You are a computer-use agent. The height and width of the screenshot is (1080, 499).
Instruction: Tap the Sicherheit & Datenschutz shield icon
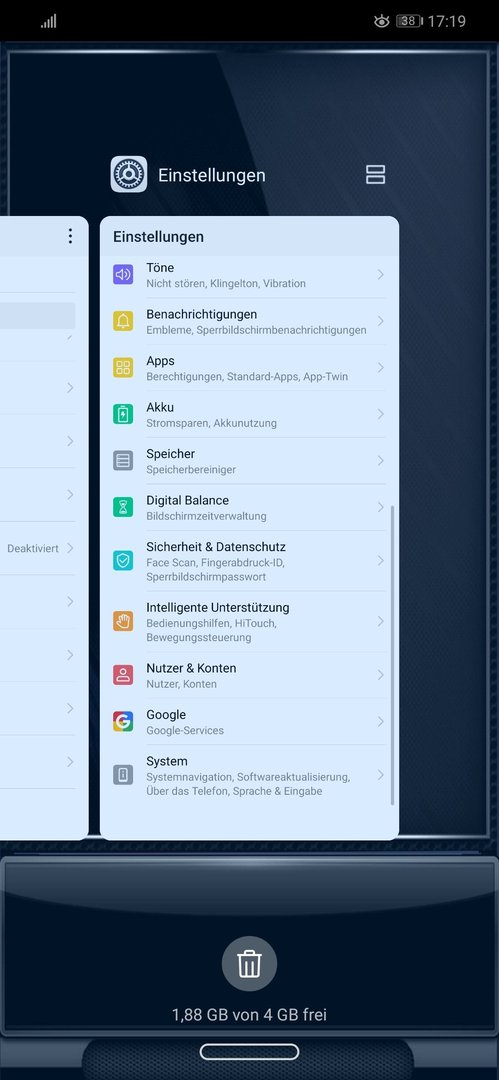pos(123,561)
